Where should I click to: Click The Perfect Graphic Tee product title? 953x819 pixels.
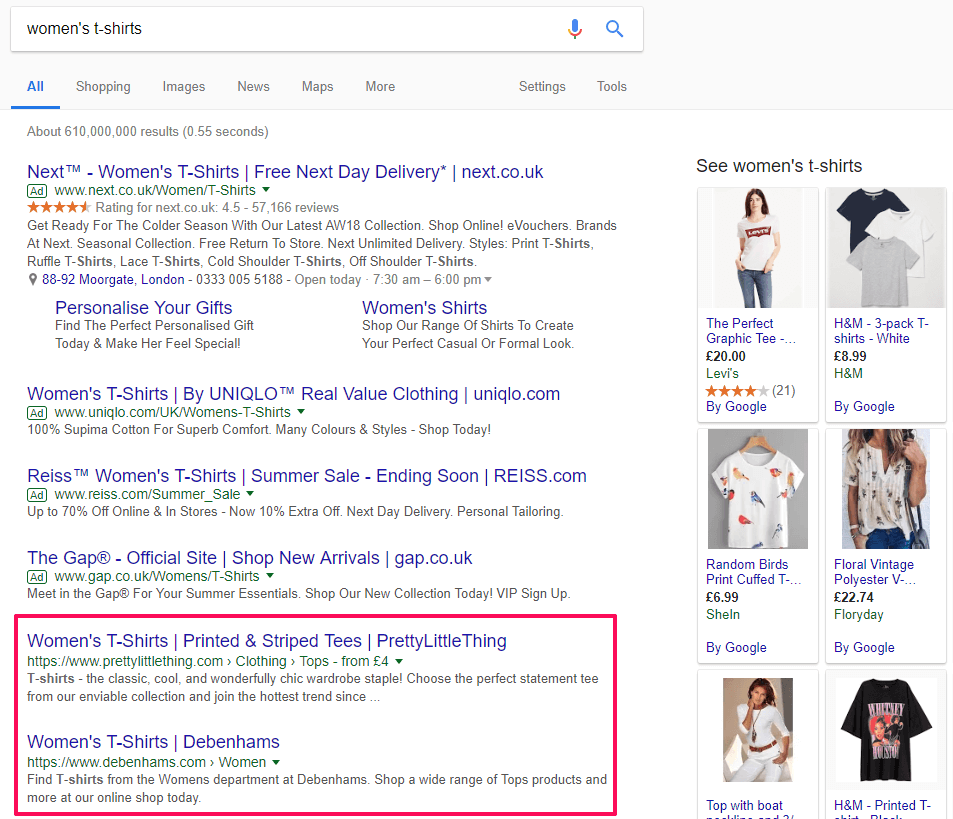[751, 331]
